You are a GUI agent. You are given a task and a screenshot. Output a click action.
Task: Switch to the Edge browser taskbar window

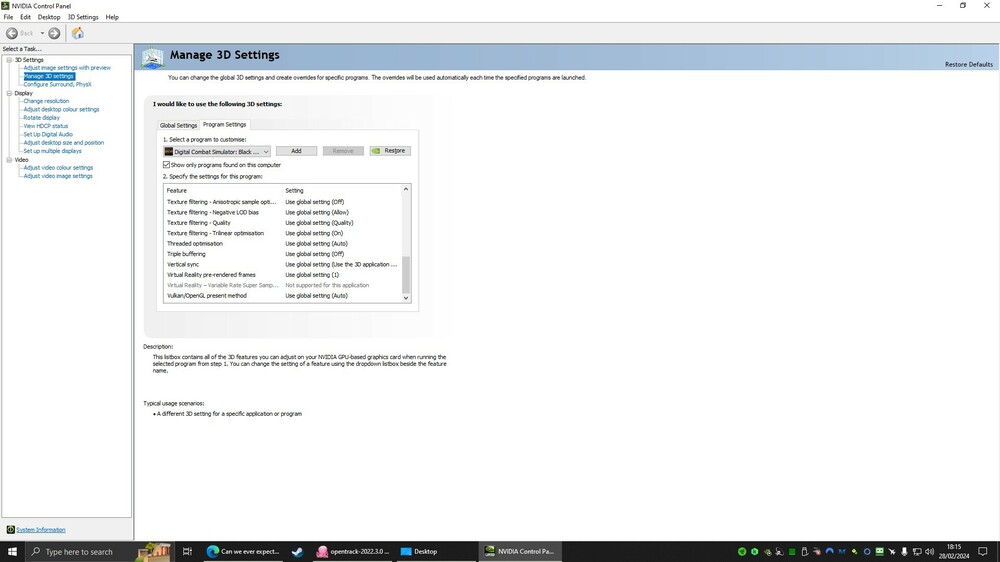[x=244, y=551]
